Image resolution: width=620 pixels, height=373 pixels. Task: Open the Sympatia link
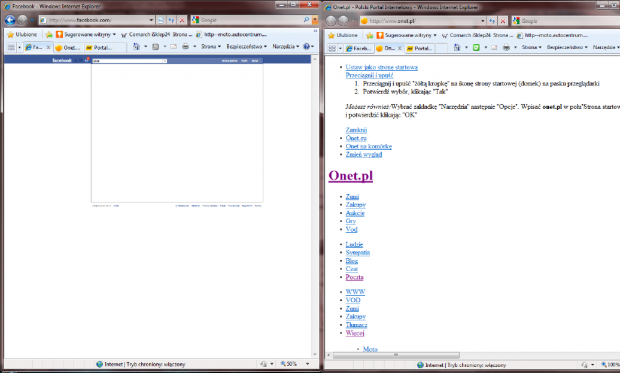click(x=357, y=252)
